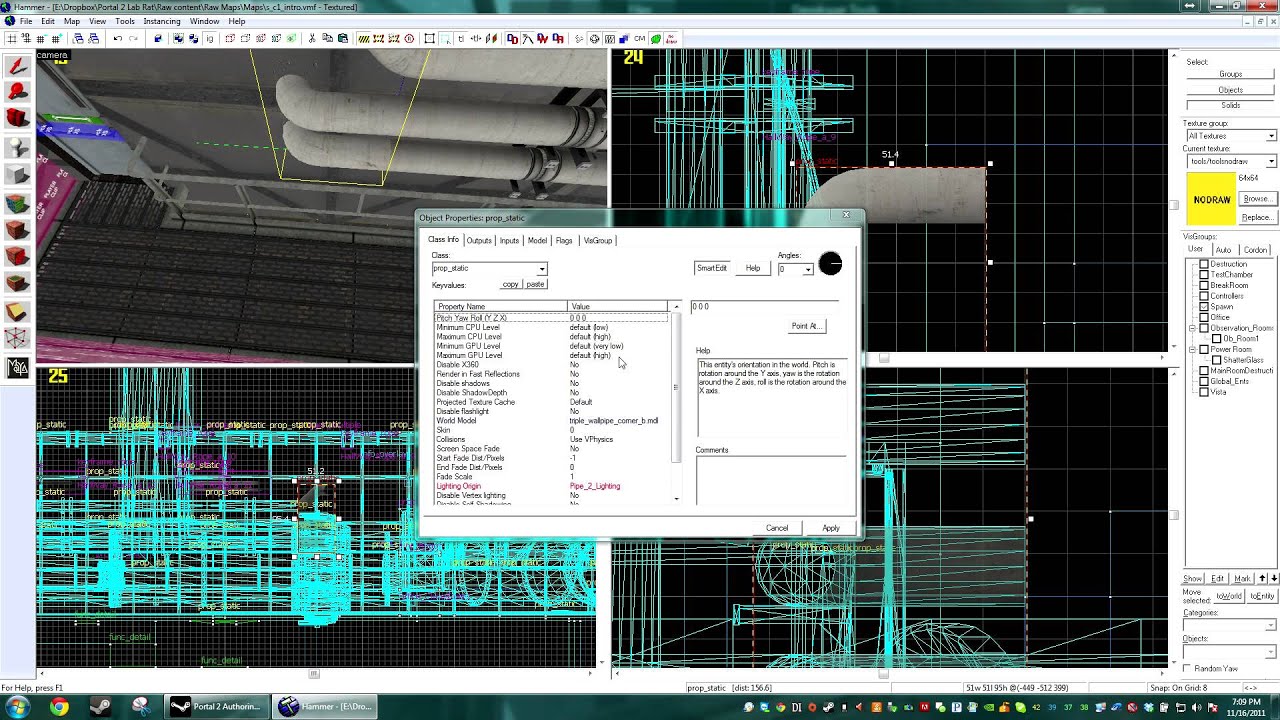This screenshot has width=1280, height=720.
Task: Open the Class dropdown for prop_static
Action: coord(542,269)
